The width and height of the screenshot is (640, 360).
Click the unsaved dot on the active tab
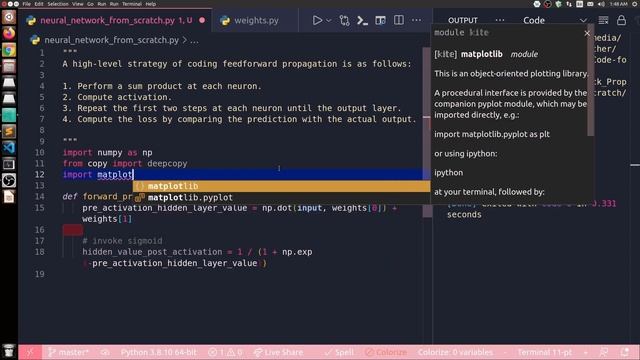coord(202,20)
